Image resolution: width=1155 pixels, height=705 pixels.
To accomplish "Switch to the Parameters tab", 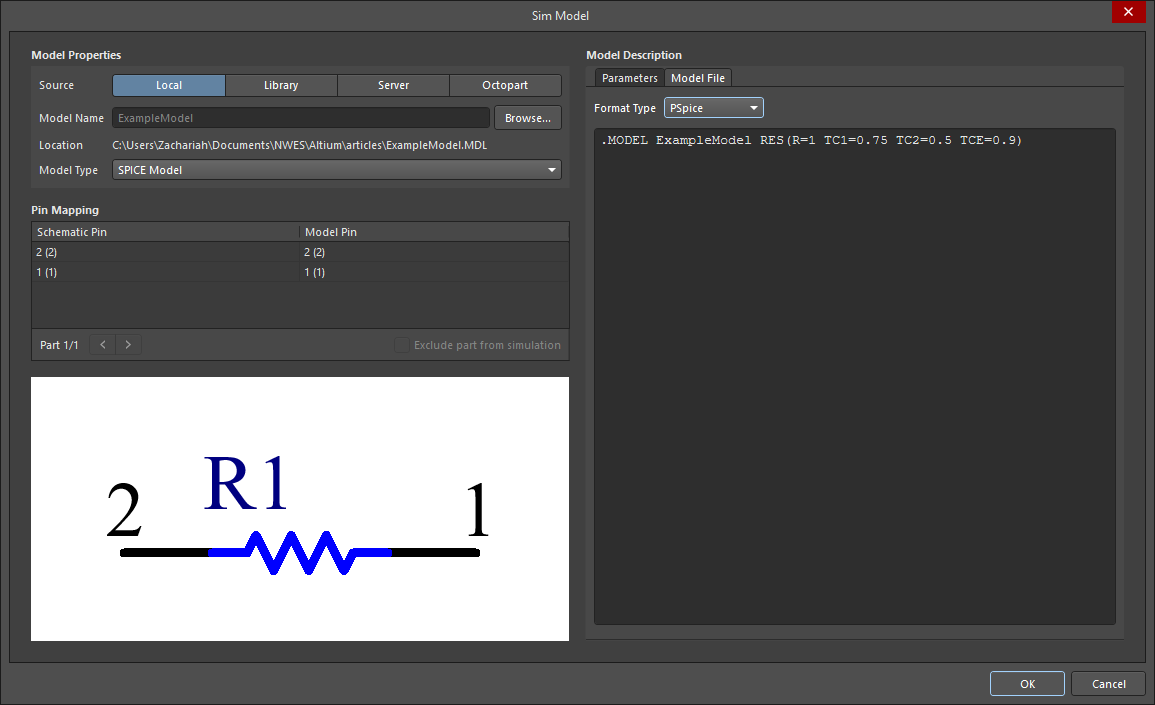I will (629, 77).
